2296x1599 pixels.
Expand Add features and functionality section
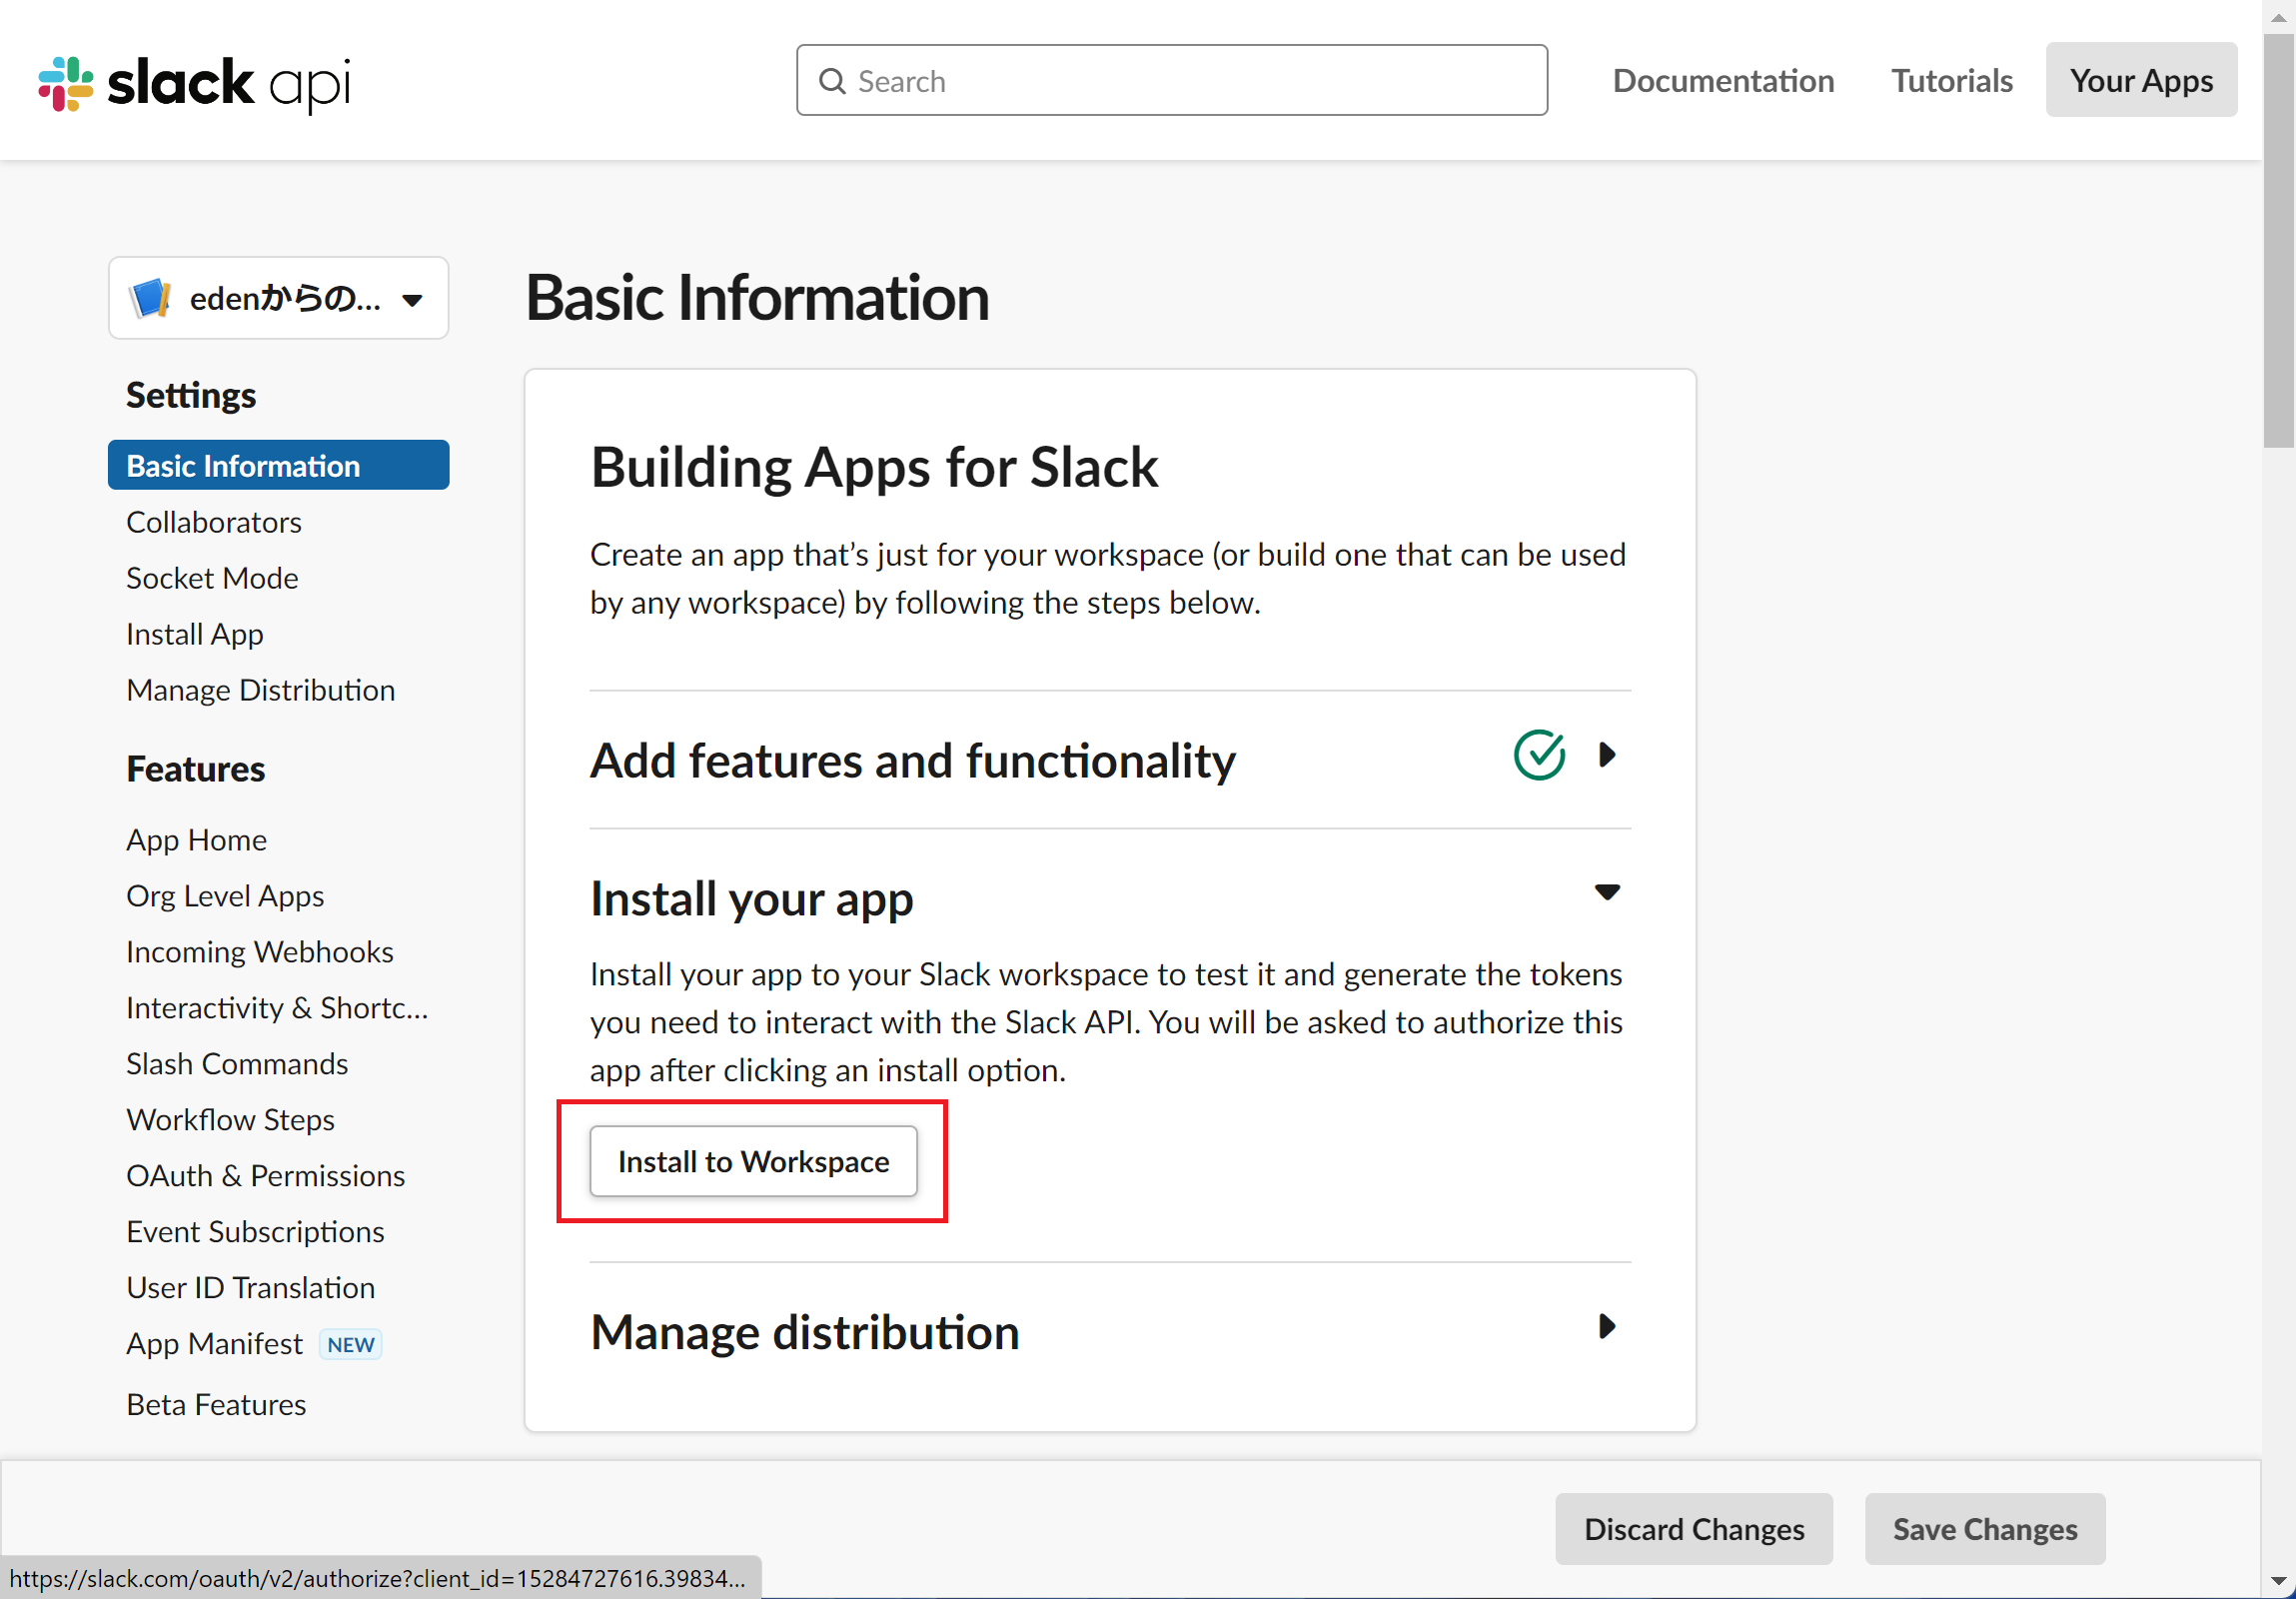(x=1607, y=755)
